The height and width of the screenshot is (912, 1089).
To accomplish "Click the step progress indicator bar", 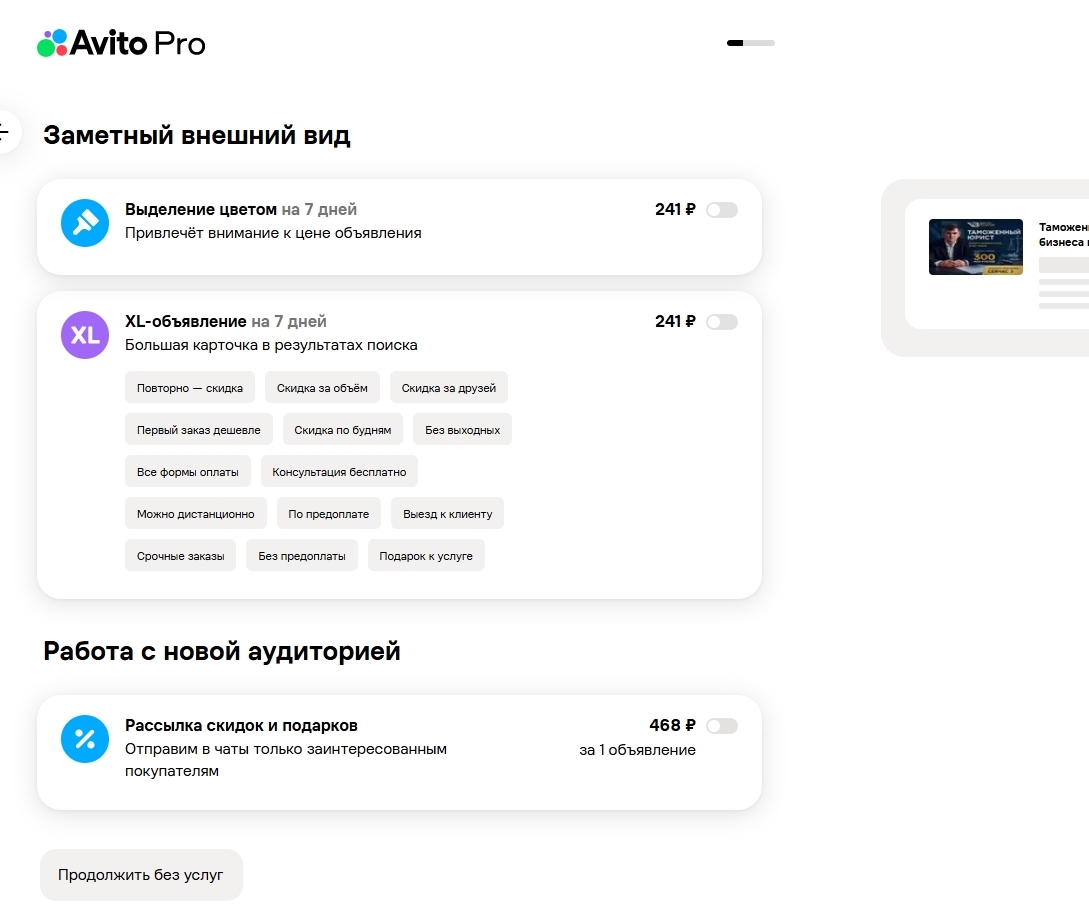I will [x=751, y=43].
